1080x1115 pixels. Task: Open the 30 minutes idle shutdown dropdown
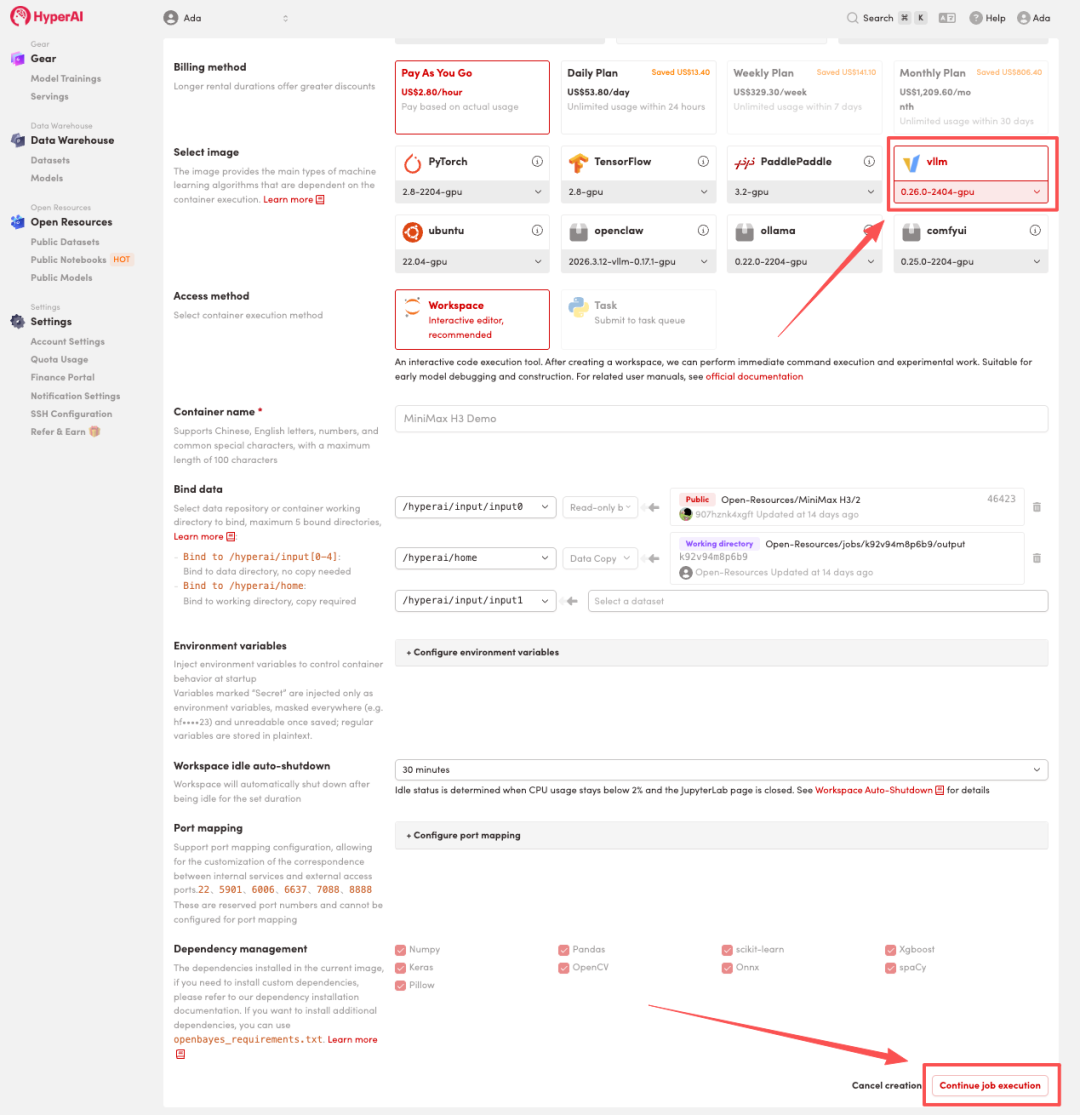pos(721,770)
